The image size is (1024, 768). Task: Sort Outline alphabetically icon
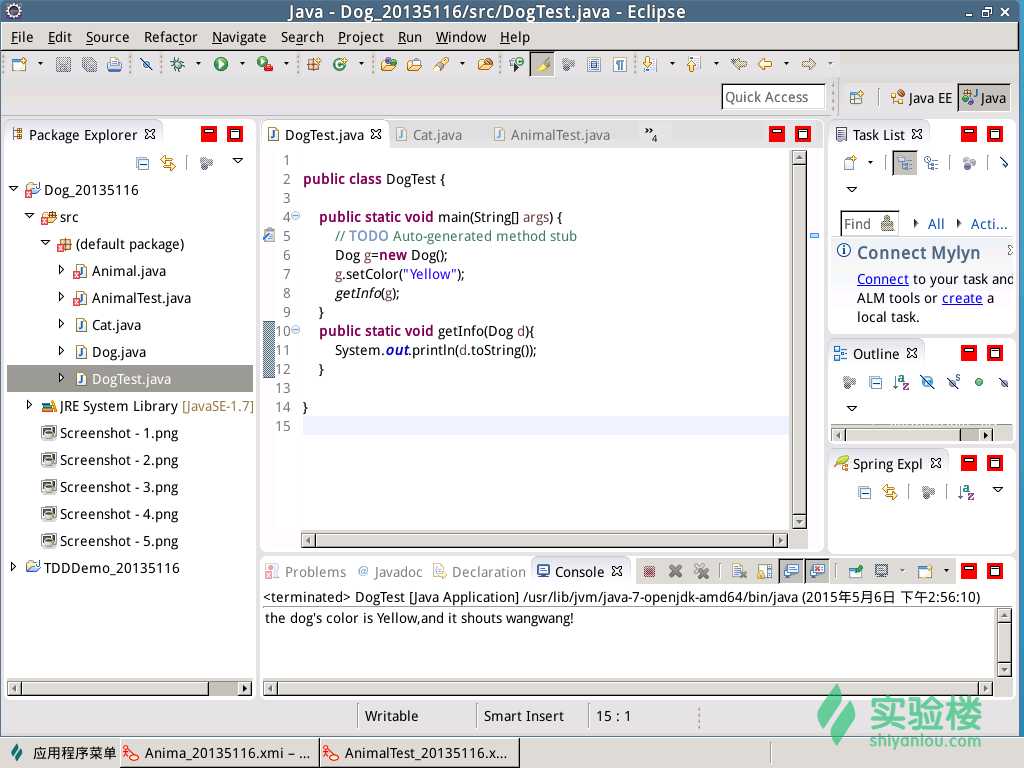[x=901, y=382]
